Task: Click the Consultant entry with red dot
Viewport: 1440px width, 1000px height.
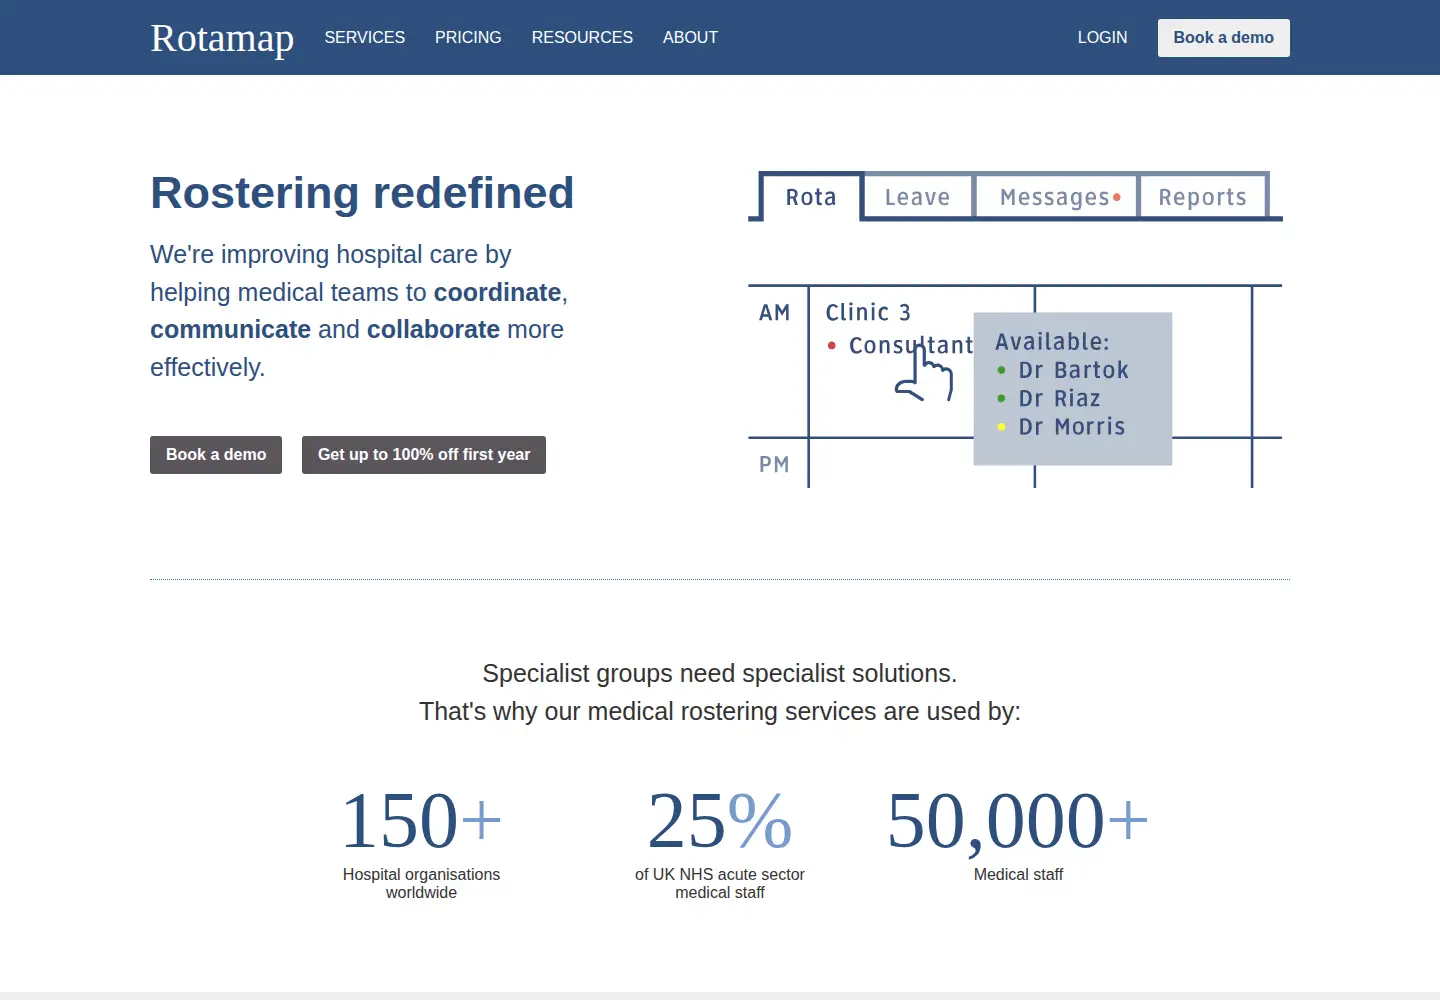Action: (x=900, y=345)
